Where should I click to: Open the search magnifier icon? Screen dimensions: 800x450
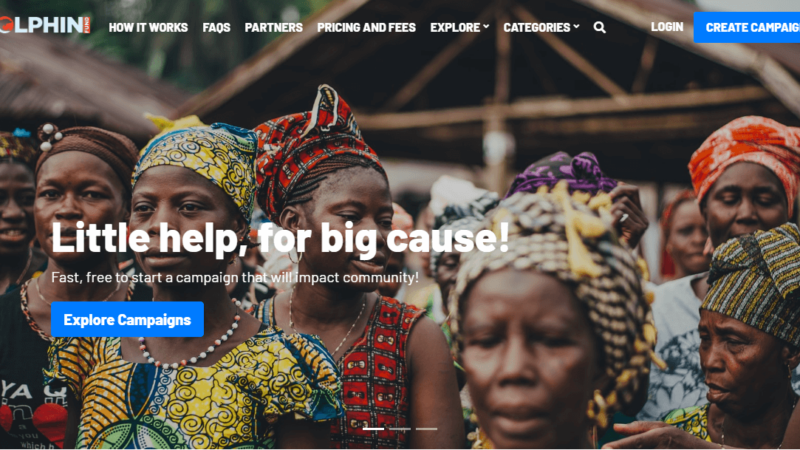(x=599, y=28)
